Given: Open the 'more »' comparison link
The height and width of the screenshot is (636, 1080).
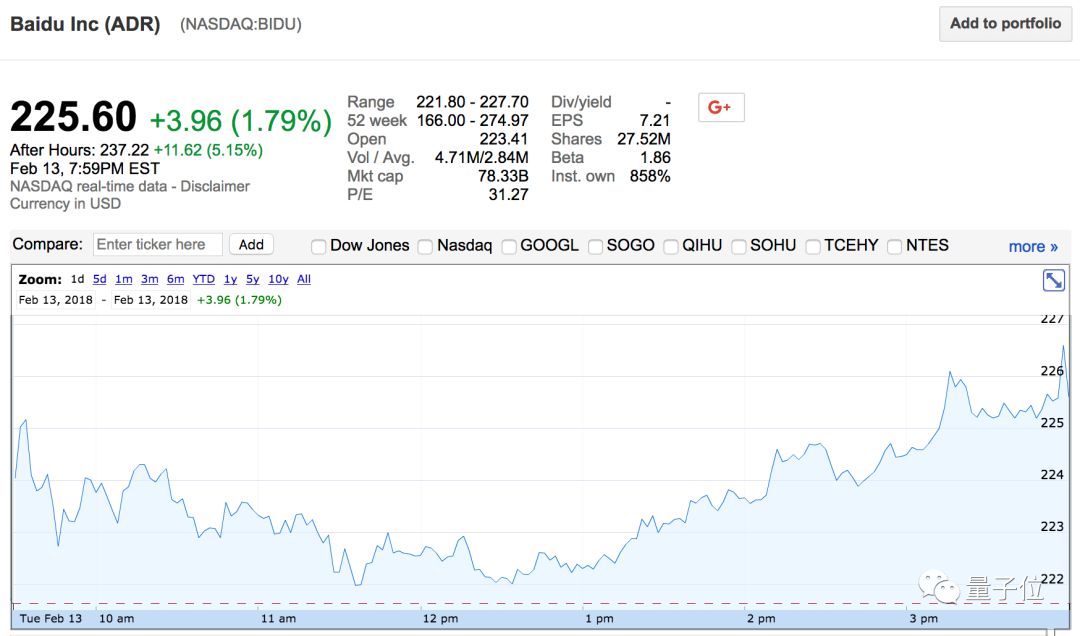Looking at the screenshot, I should pos(1033,247).
